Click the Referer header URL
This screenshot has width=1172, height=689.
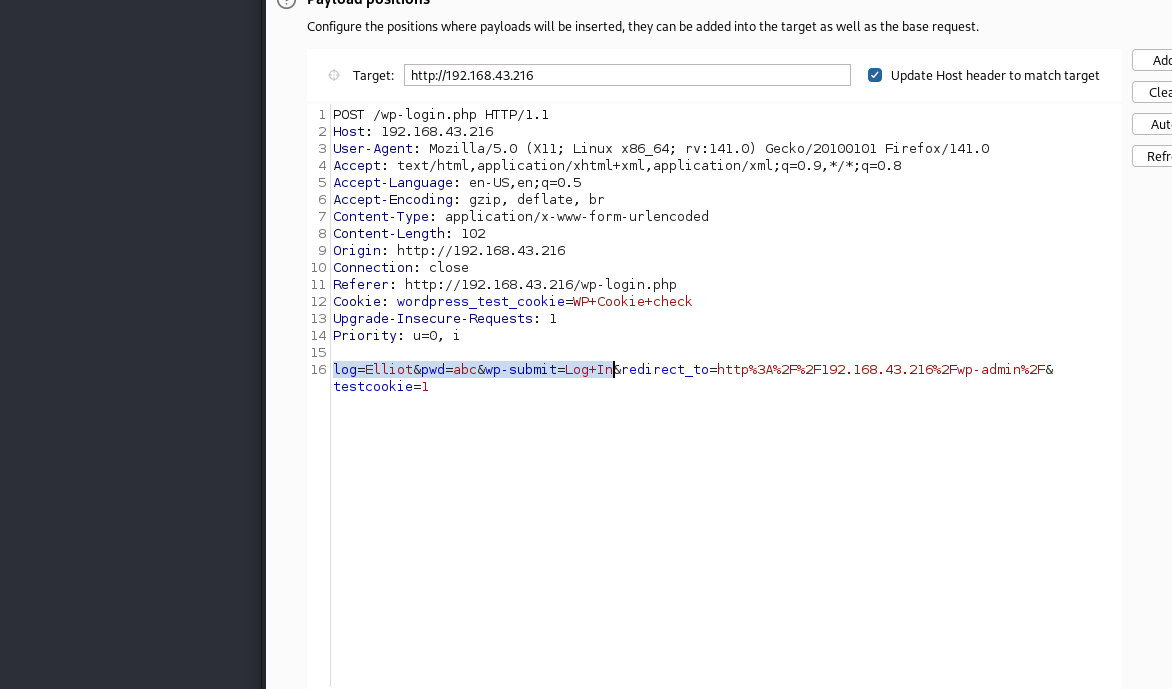[535, 284]
